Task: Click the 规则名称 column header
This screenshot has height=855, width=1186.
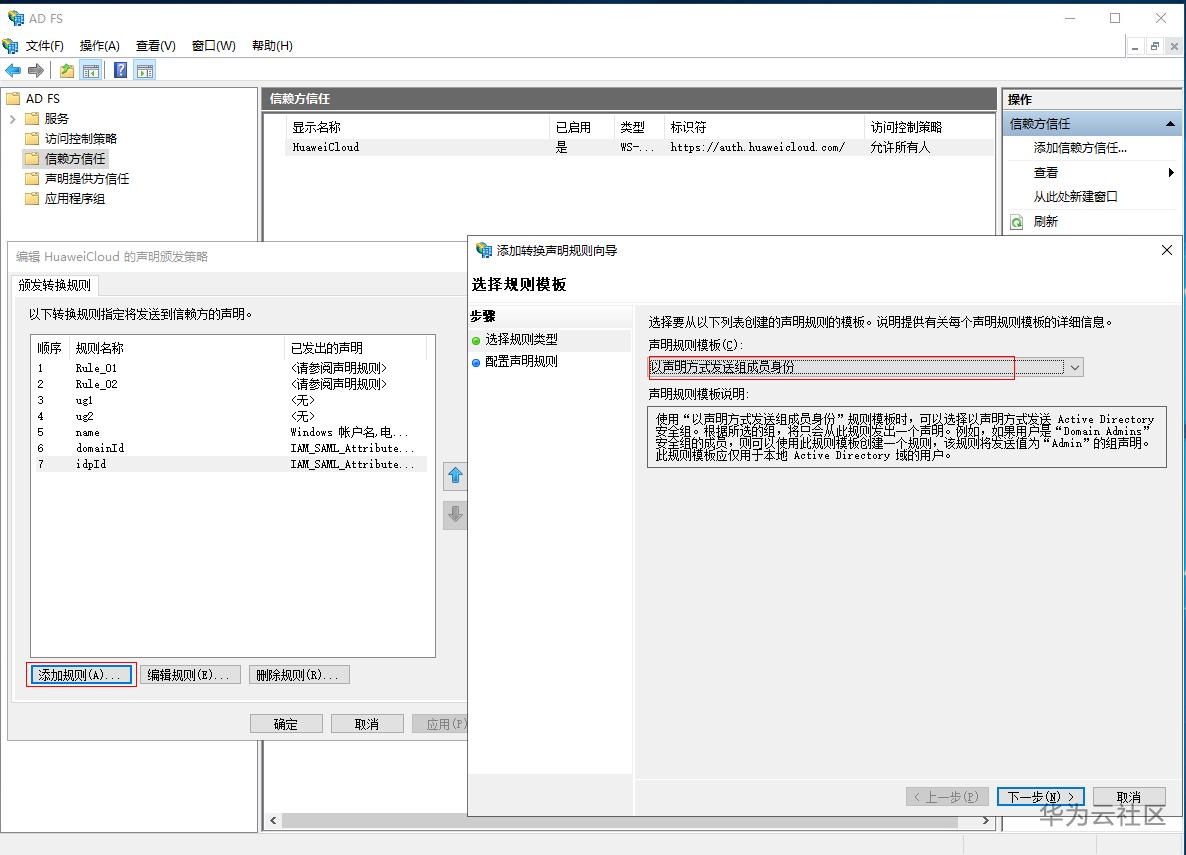Action: click(176, 348)
